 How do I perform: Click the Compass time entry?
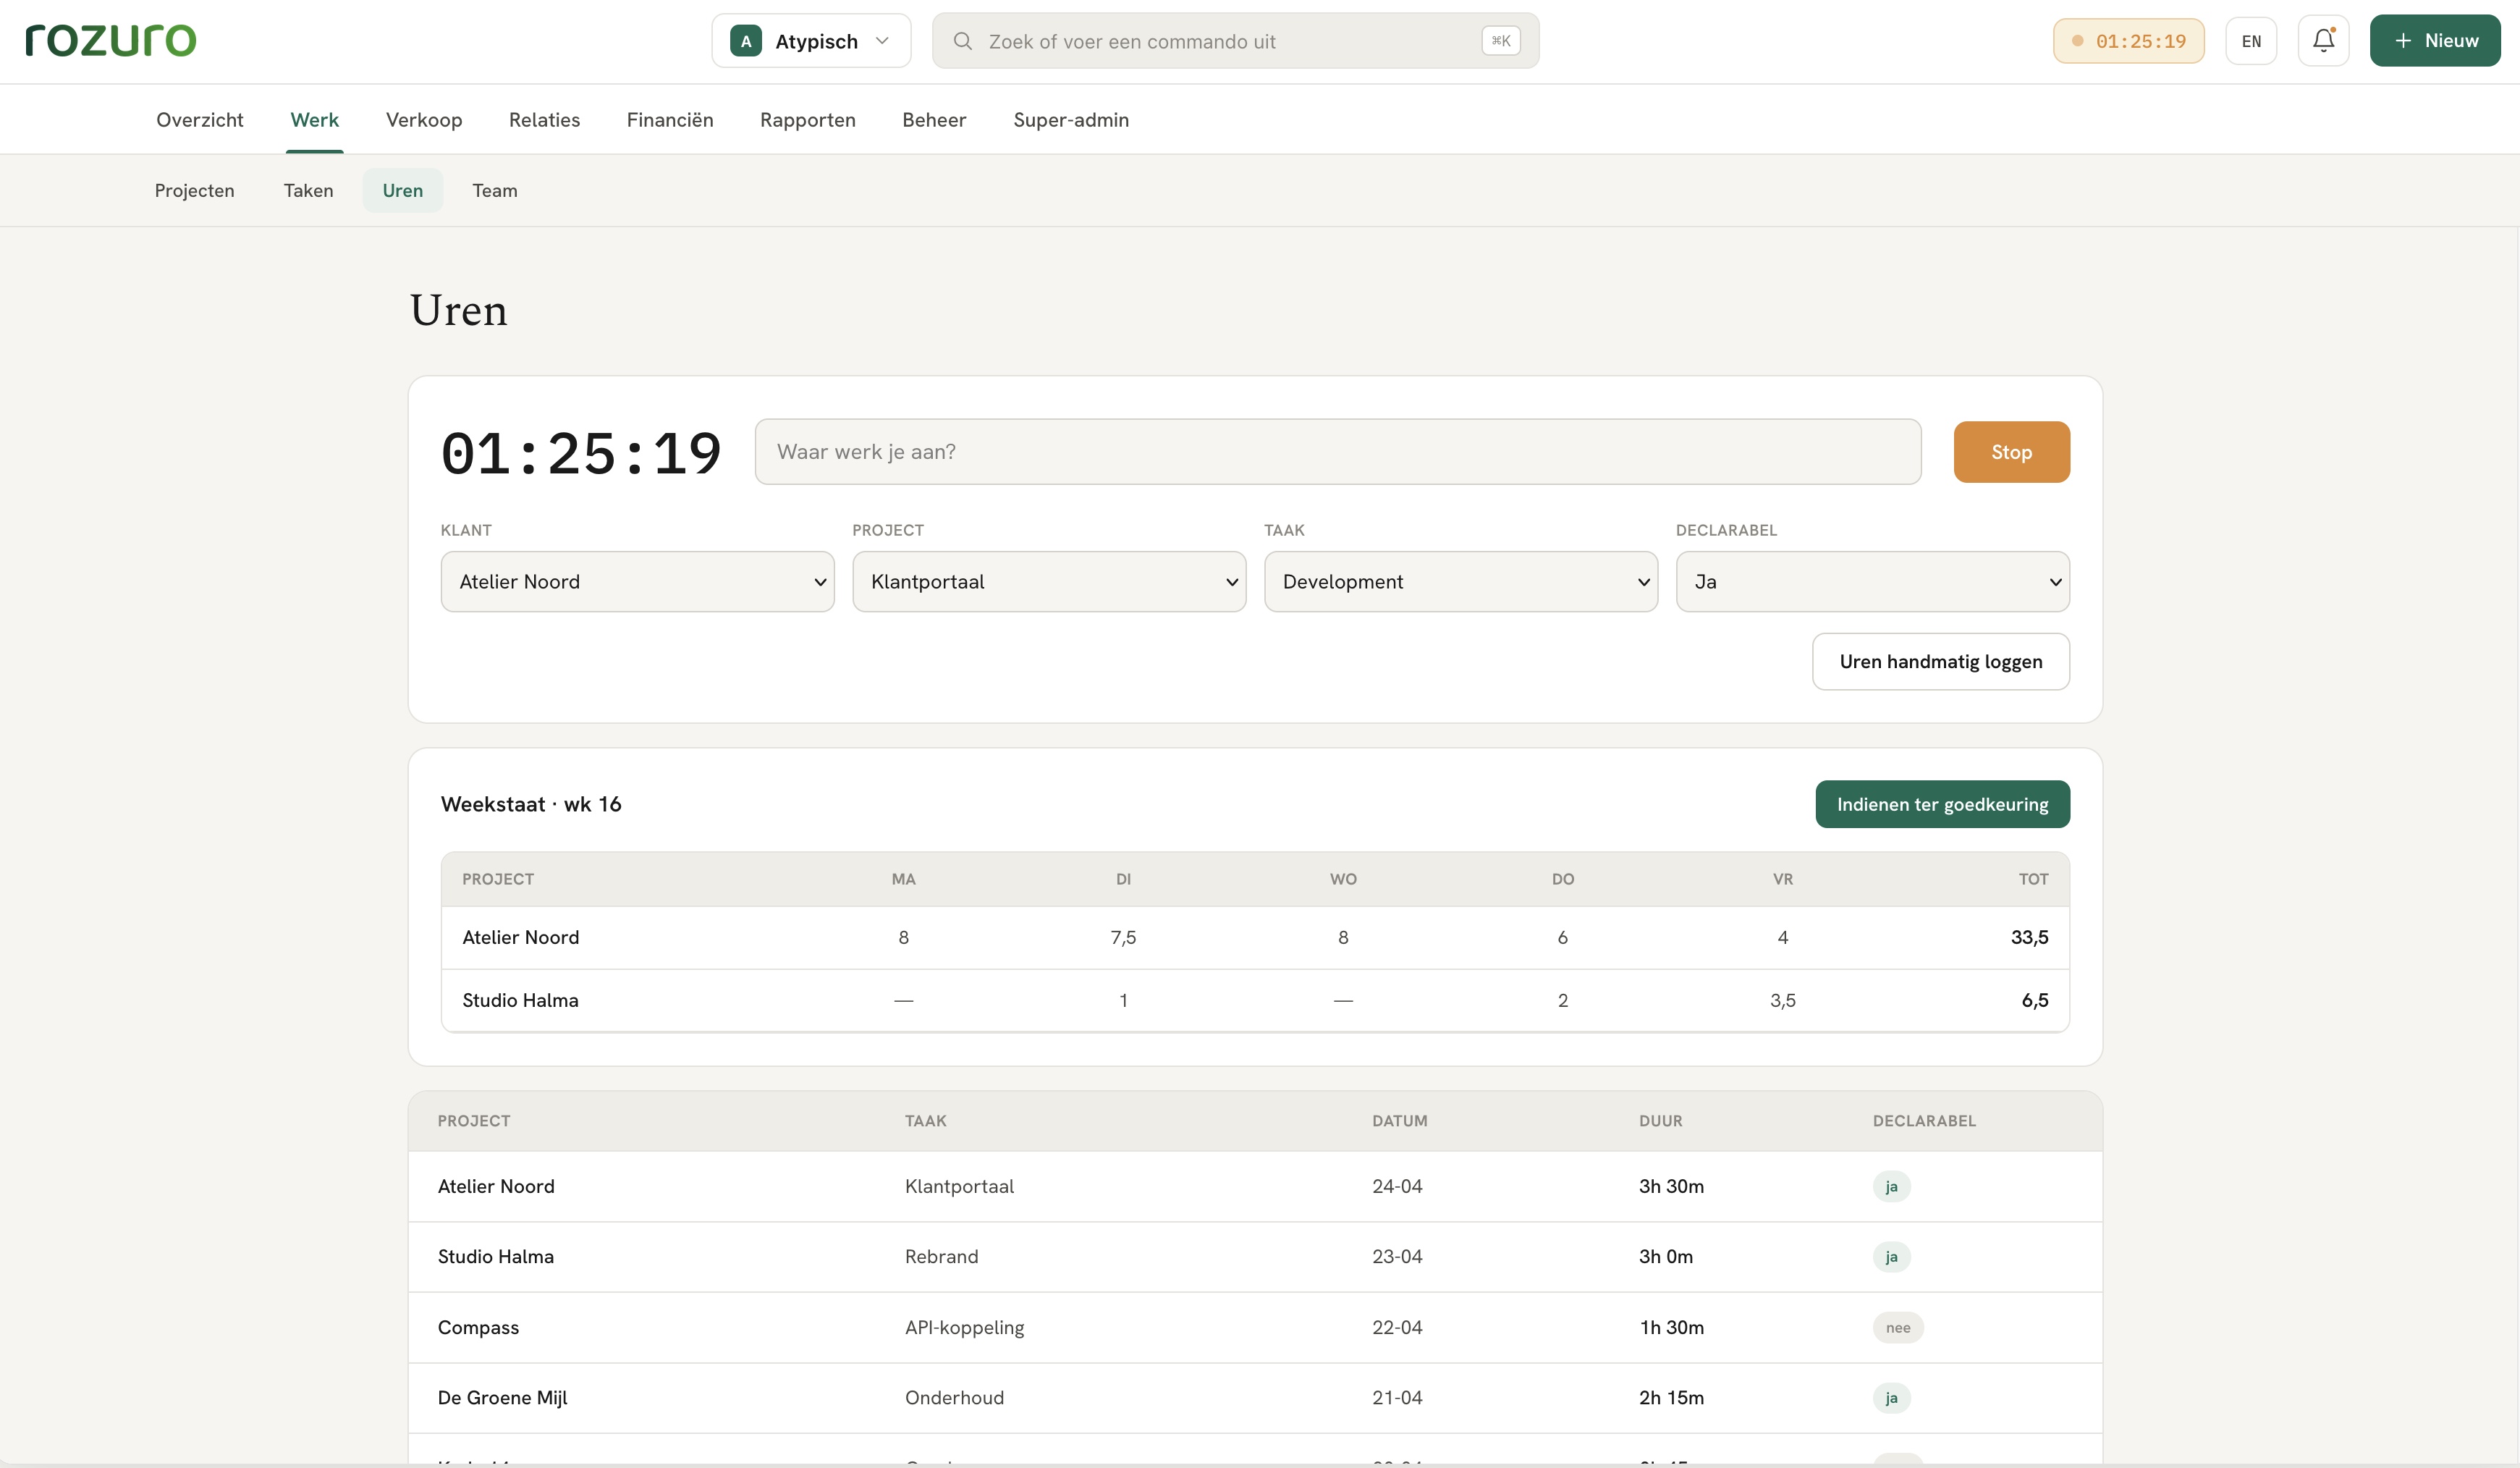click(x=1255, y=1327)
